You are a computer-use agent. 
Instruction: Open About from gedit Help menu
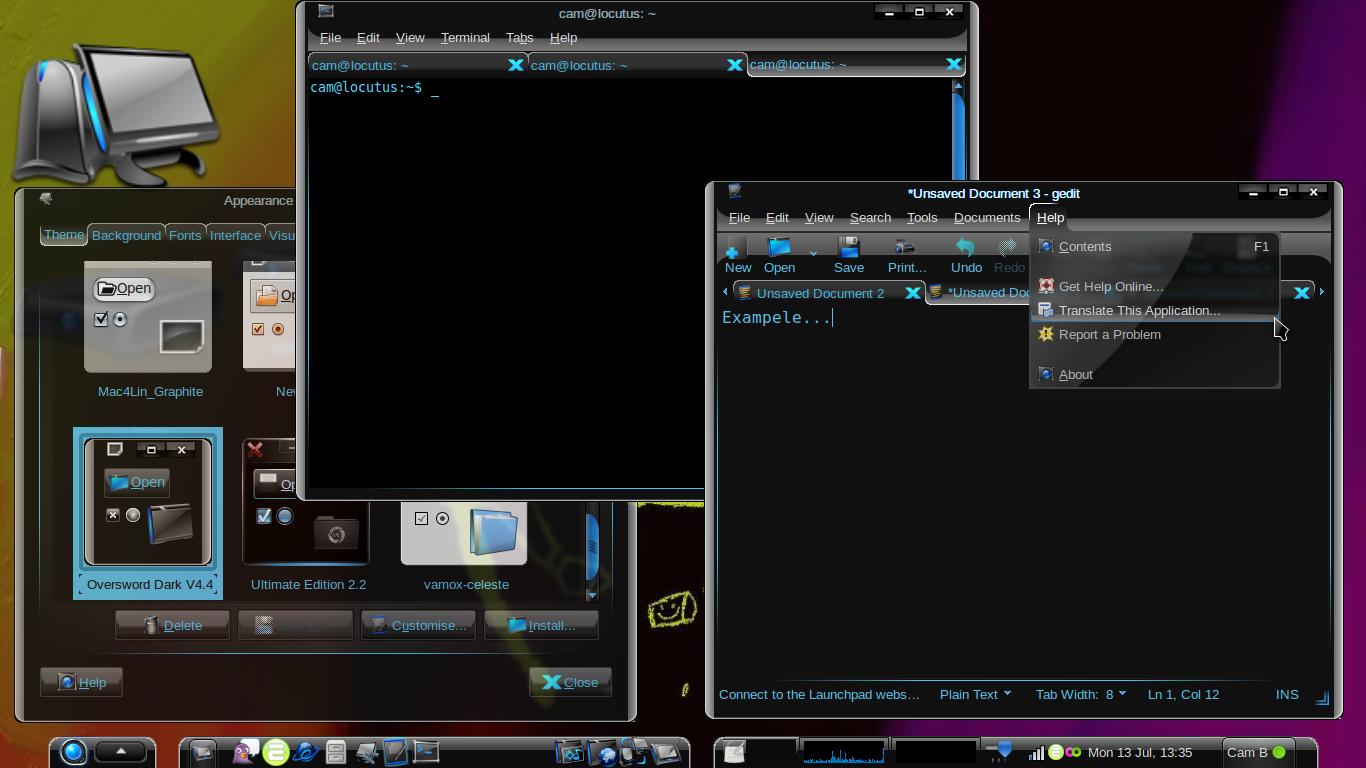[x=1154, y=374]
